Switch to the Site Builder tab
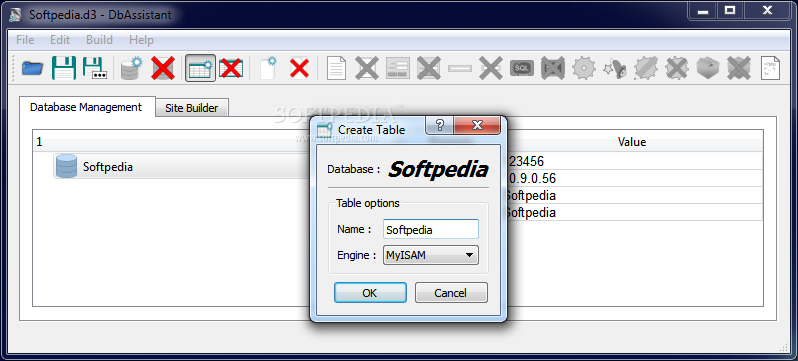This screenshot has width=798, height=361. [x=191, y=107]
